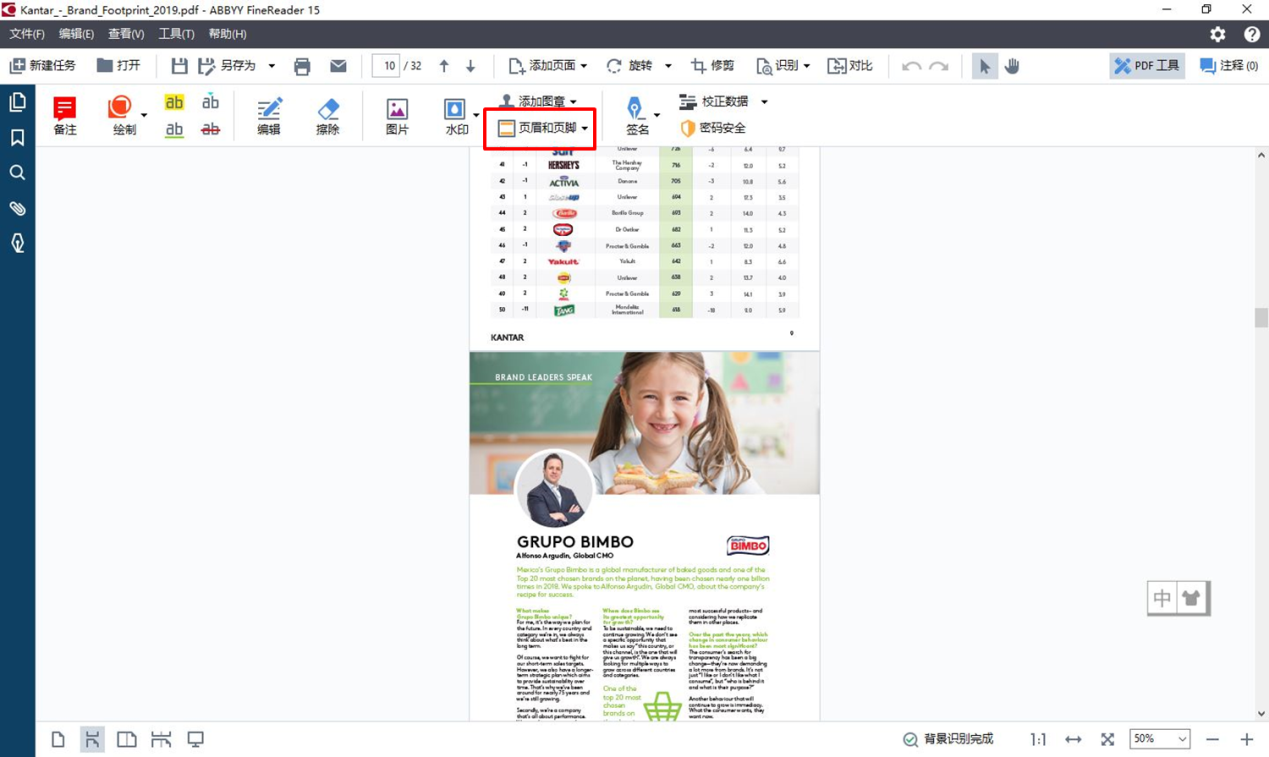The image size is (1269, 757).
Task: Zoom in with the plus button
Action: coord(1247,739)
